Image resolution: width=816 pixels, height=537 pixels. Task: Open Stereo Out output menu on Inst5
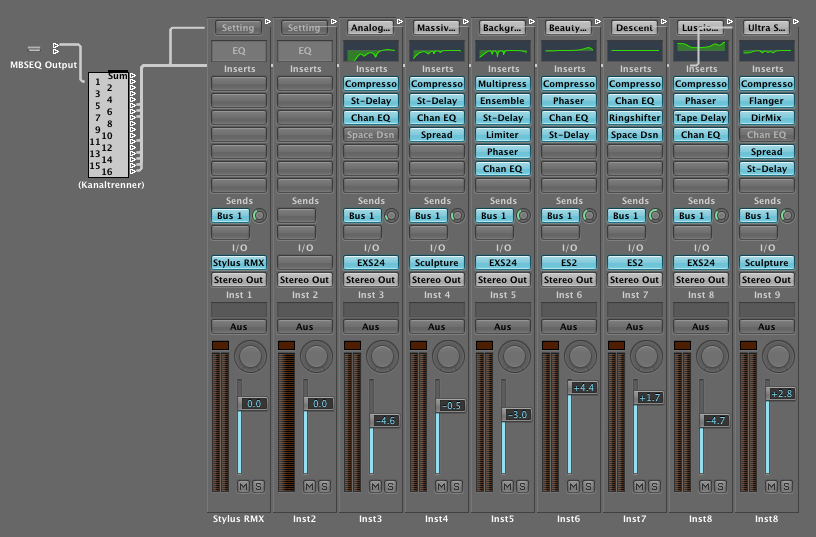tap(503, 280)
